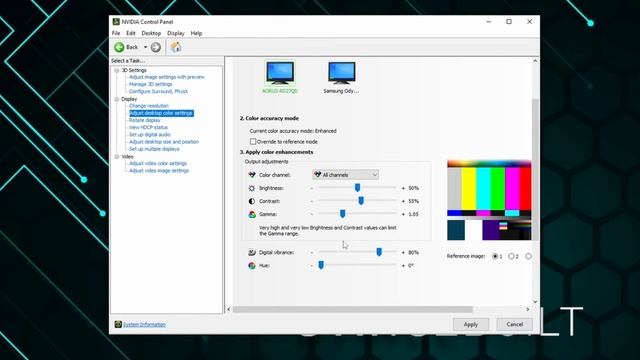Click the horizontal scrollbar thumb
The width and height of the screenshot is (640, 360).
(353, 309)
